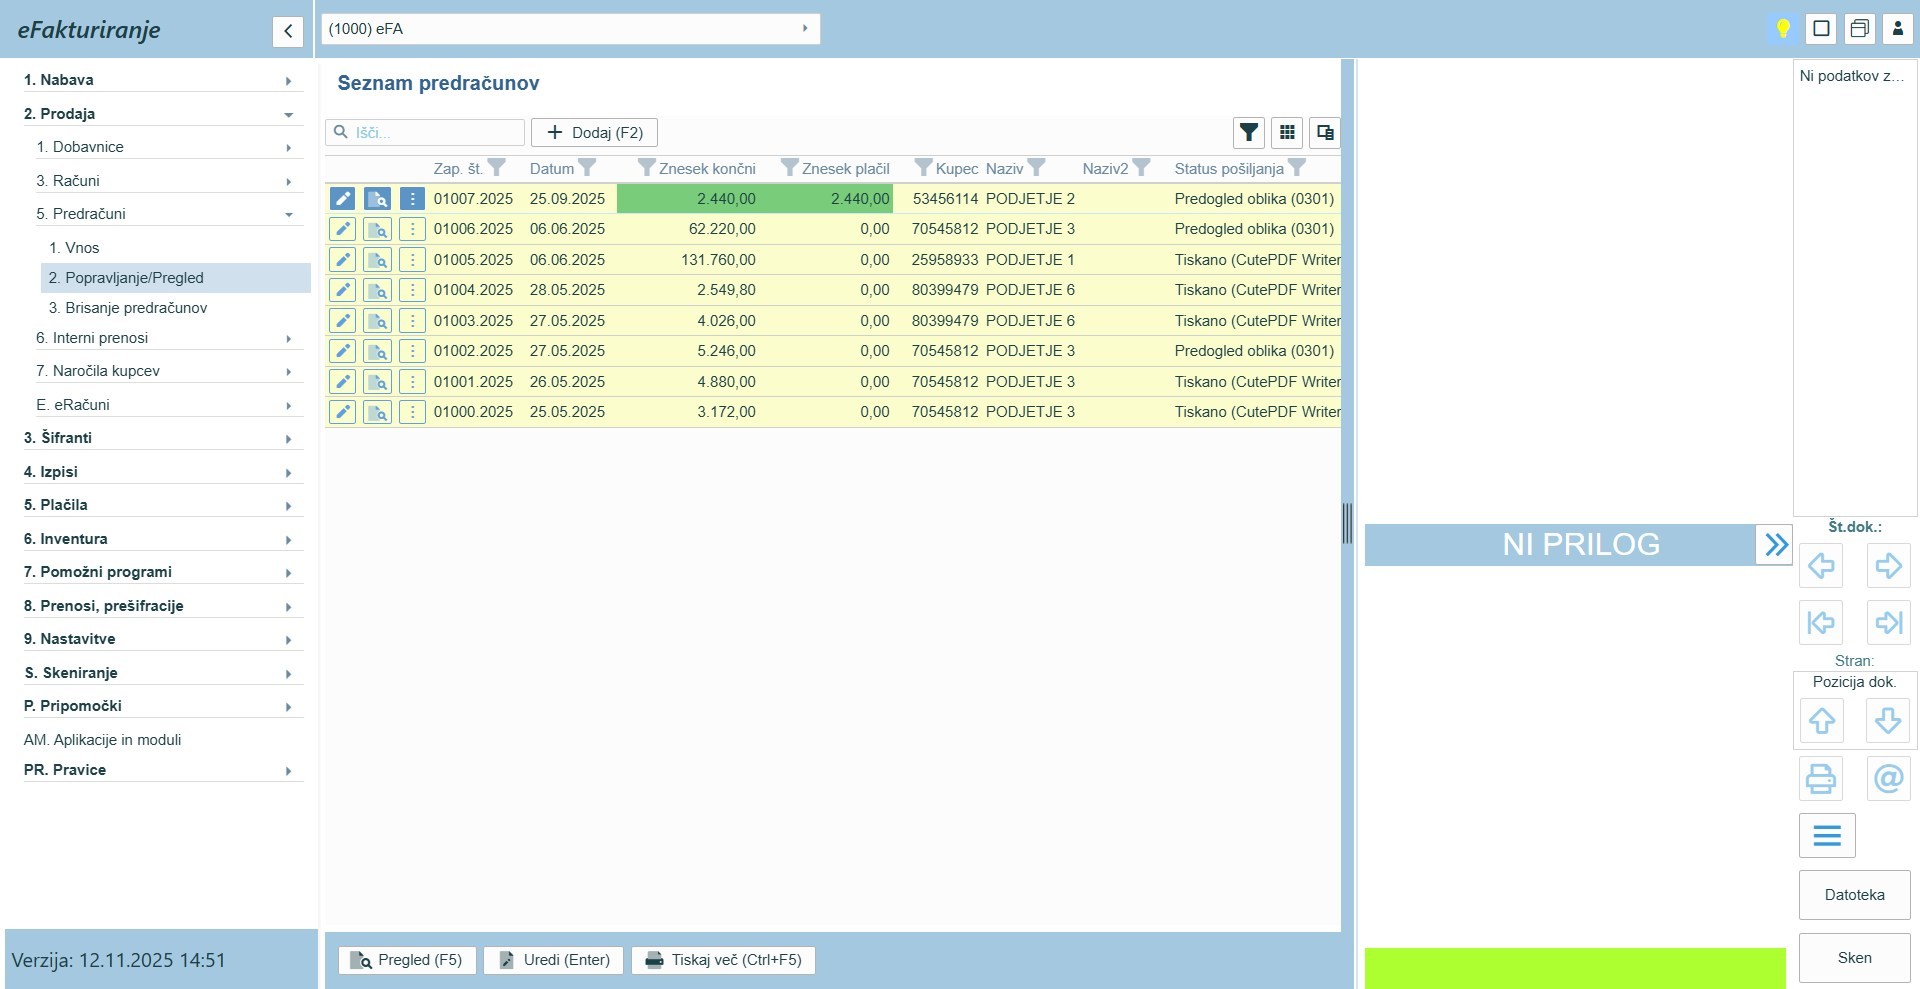Open the three-dot menu for row 01007.2025

412,199
